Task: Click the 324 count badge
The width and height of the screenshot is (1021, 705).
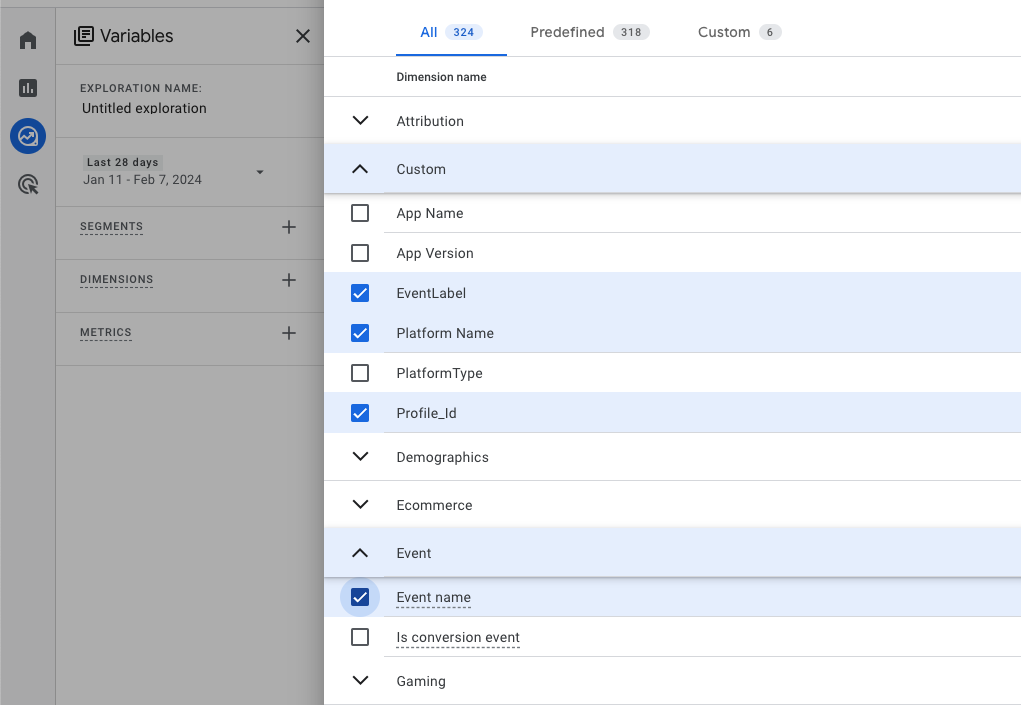Action: tap(464, 32)
